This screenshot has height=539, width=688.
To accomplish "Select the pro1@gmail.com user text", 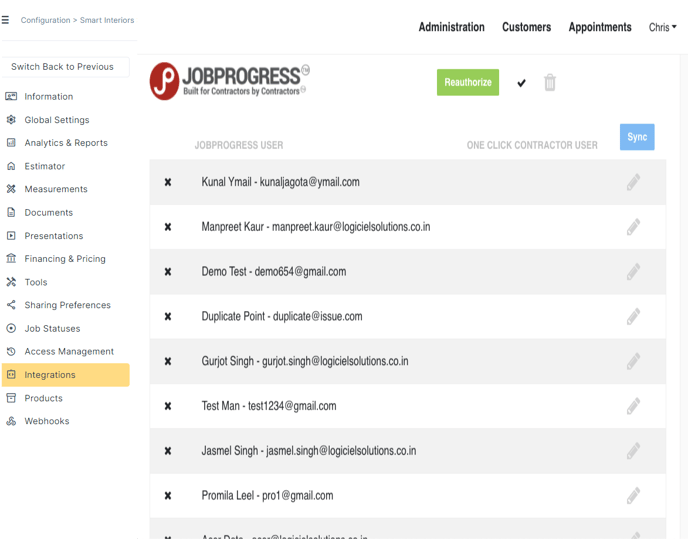I will coord(297,496).
